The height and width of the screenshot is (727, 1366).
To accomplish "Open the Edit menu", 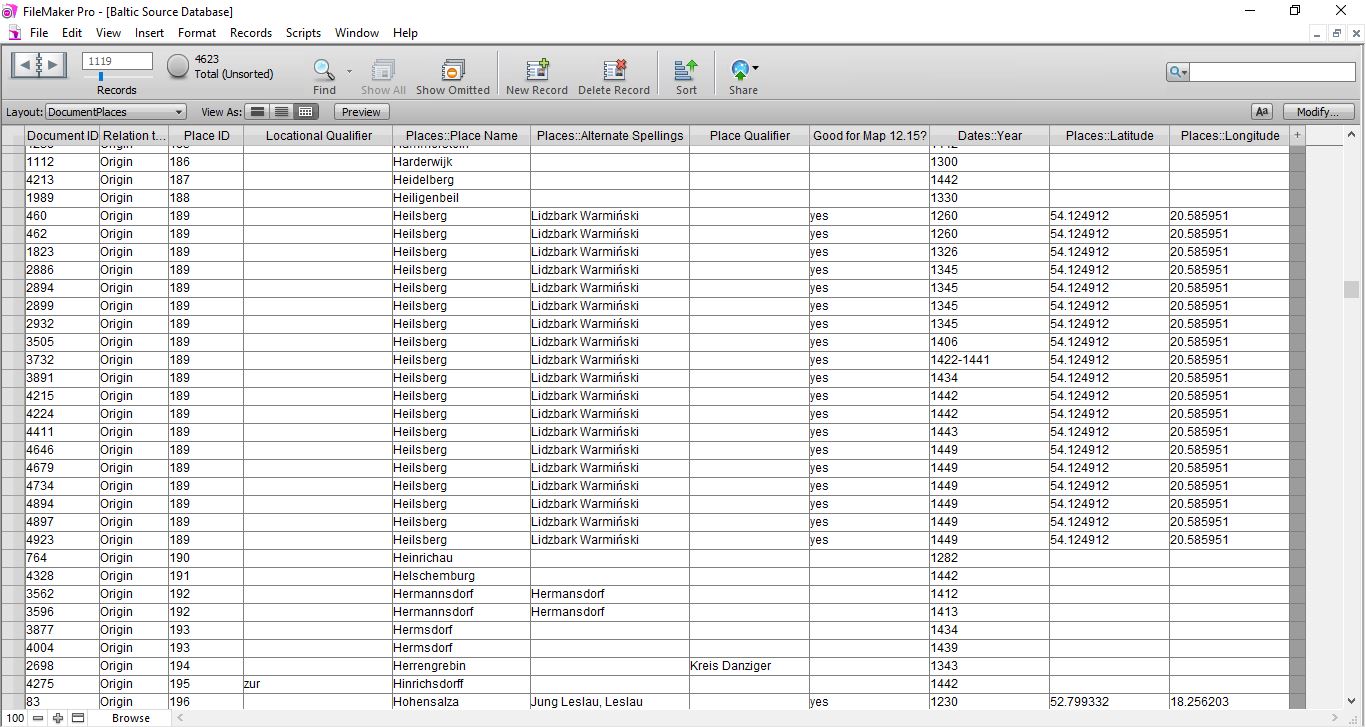I will (72, 33).
